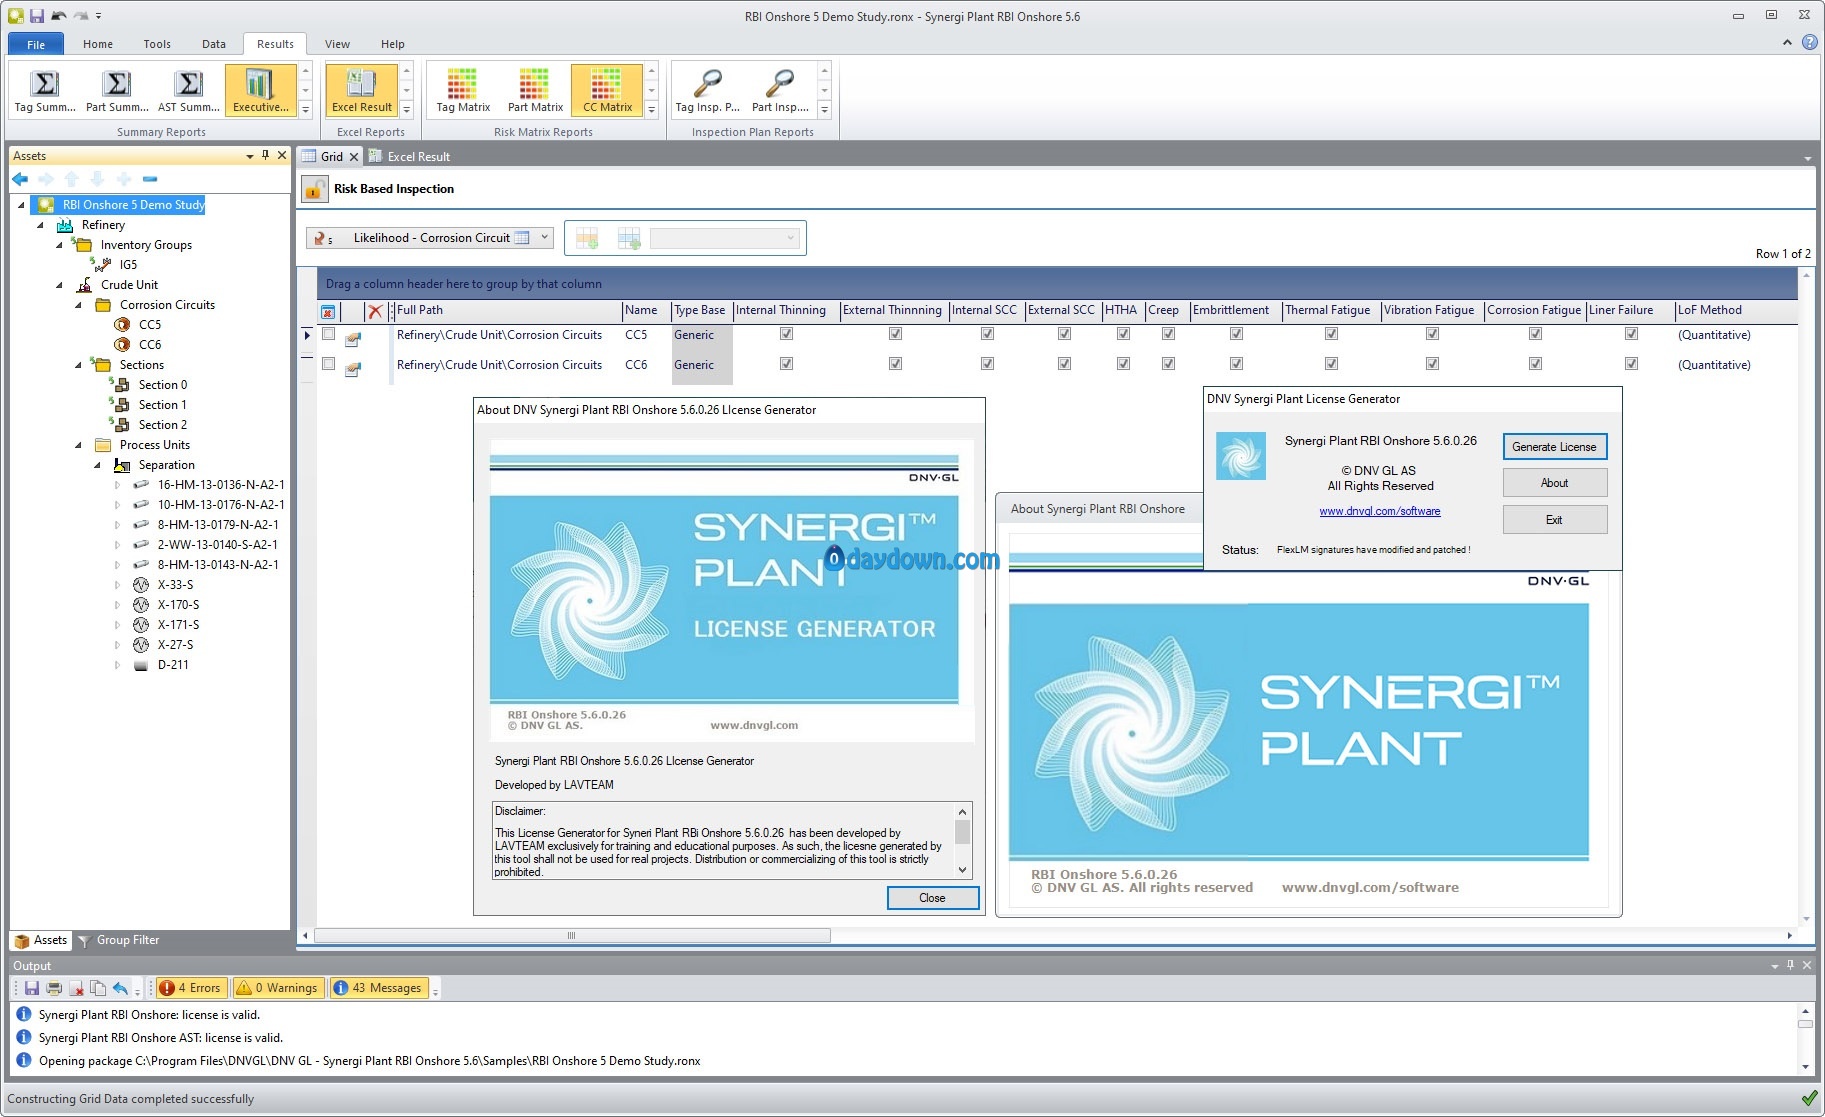The image size is (1825, 1117).
Task: Open Tag Inspection Plan report
Action: pyautogui.click(x=708, y=91)
